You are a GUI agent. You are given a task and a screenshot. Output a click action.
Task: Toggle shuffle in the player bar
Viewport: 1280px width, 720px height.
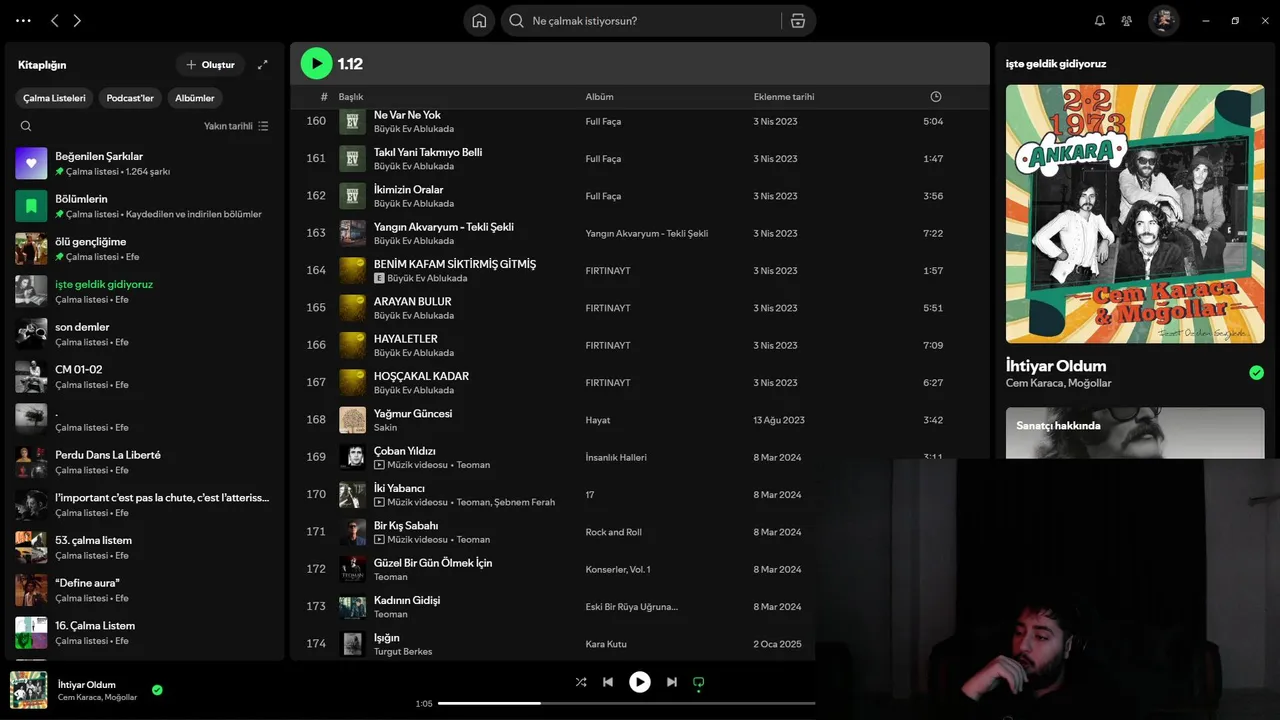tap(581, 682)
